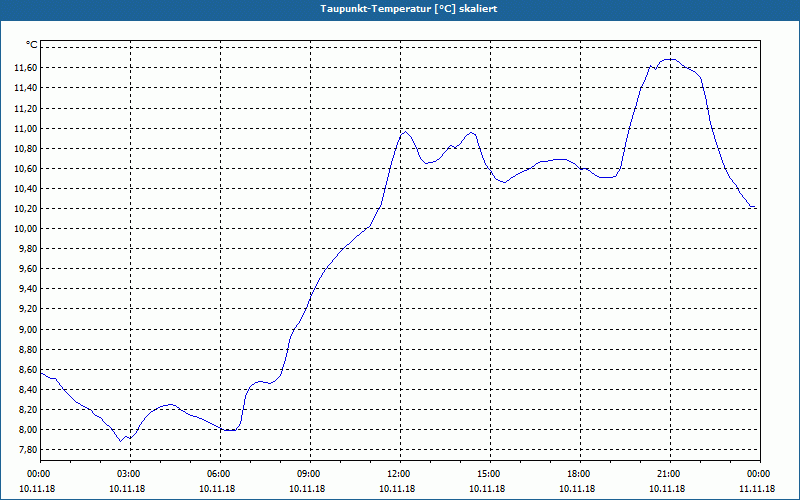The image size is (800, 500).
Task: Select date "10.11.18" below the 06:00 label
Action: pos(217,489)
